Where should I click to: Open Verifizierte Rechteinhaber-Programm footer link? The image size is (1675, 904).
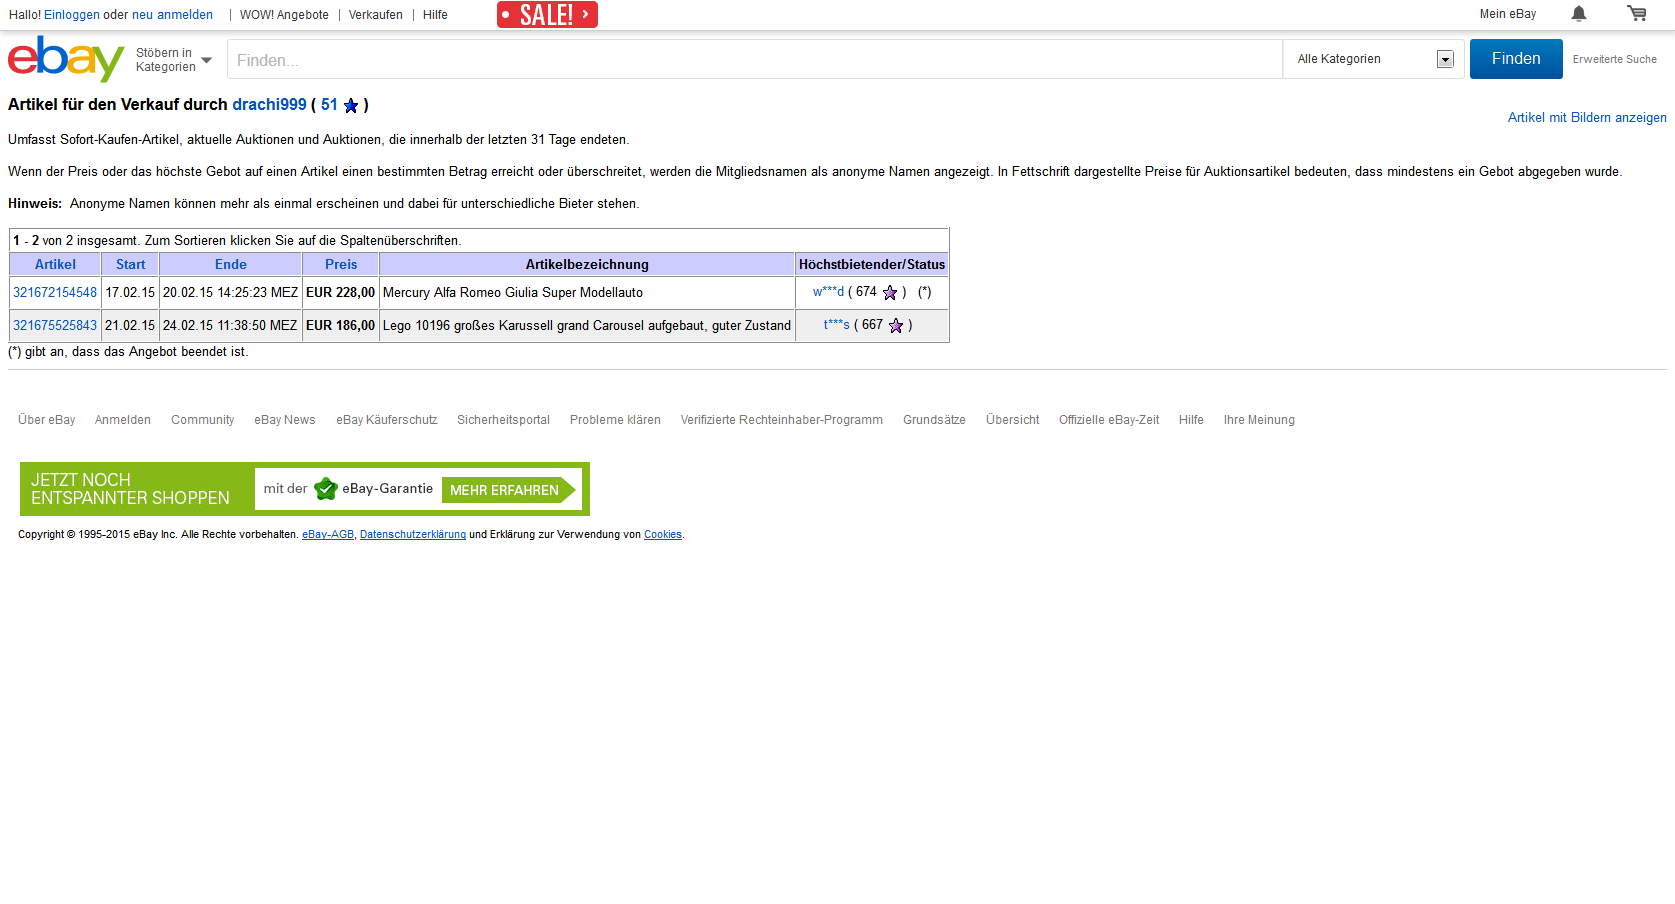point(782,420)
